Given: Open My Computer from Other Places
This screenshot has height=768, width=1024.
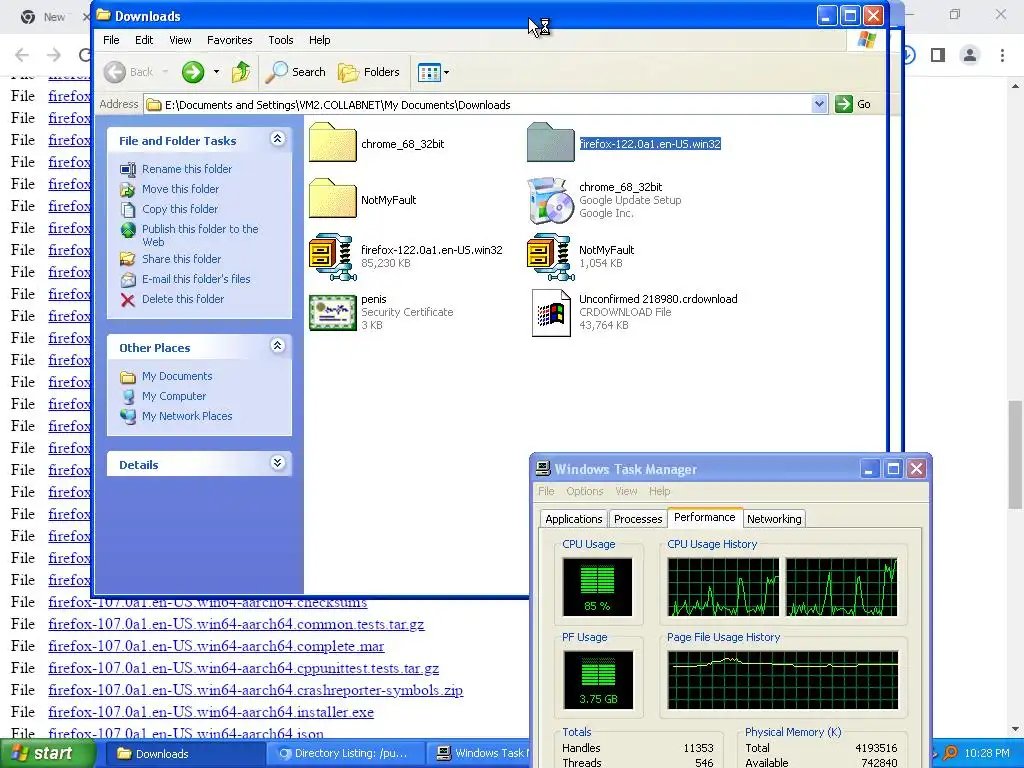Looking at the screenshot, I should 174,396.
